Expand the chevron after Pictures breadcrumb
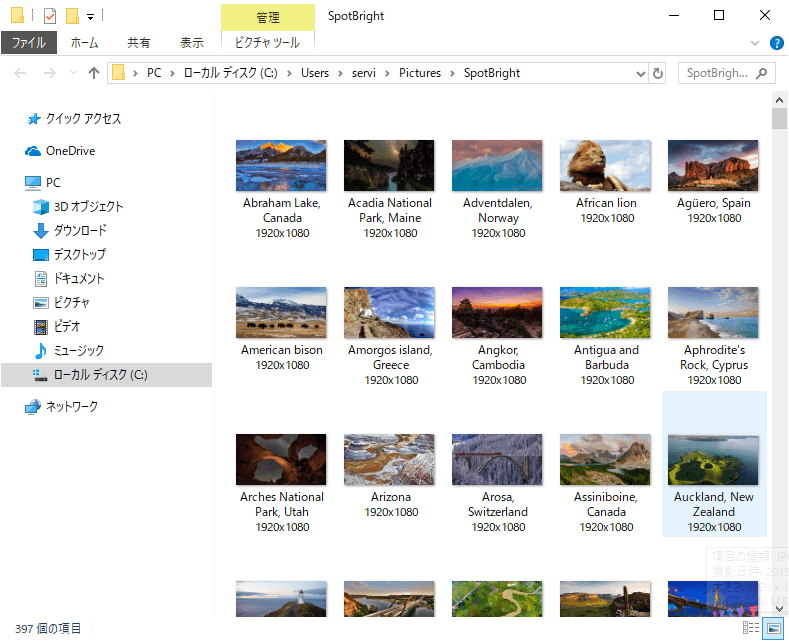The width and height of the screenshot is (789, 641). tap(452, 73)
